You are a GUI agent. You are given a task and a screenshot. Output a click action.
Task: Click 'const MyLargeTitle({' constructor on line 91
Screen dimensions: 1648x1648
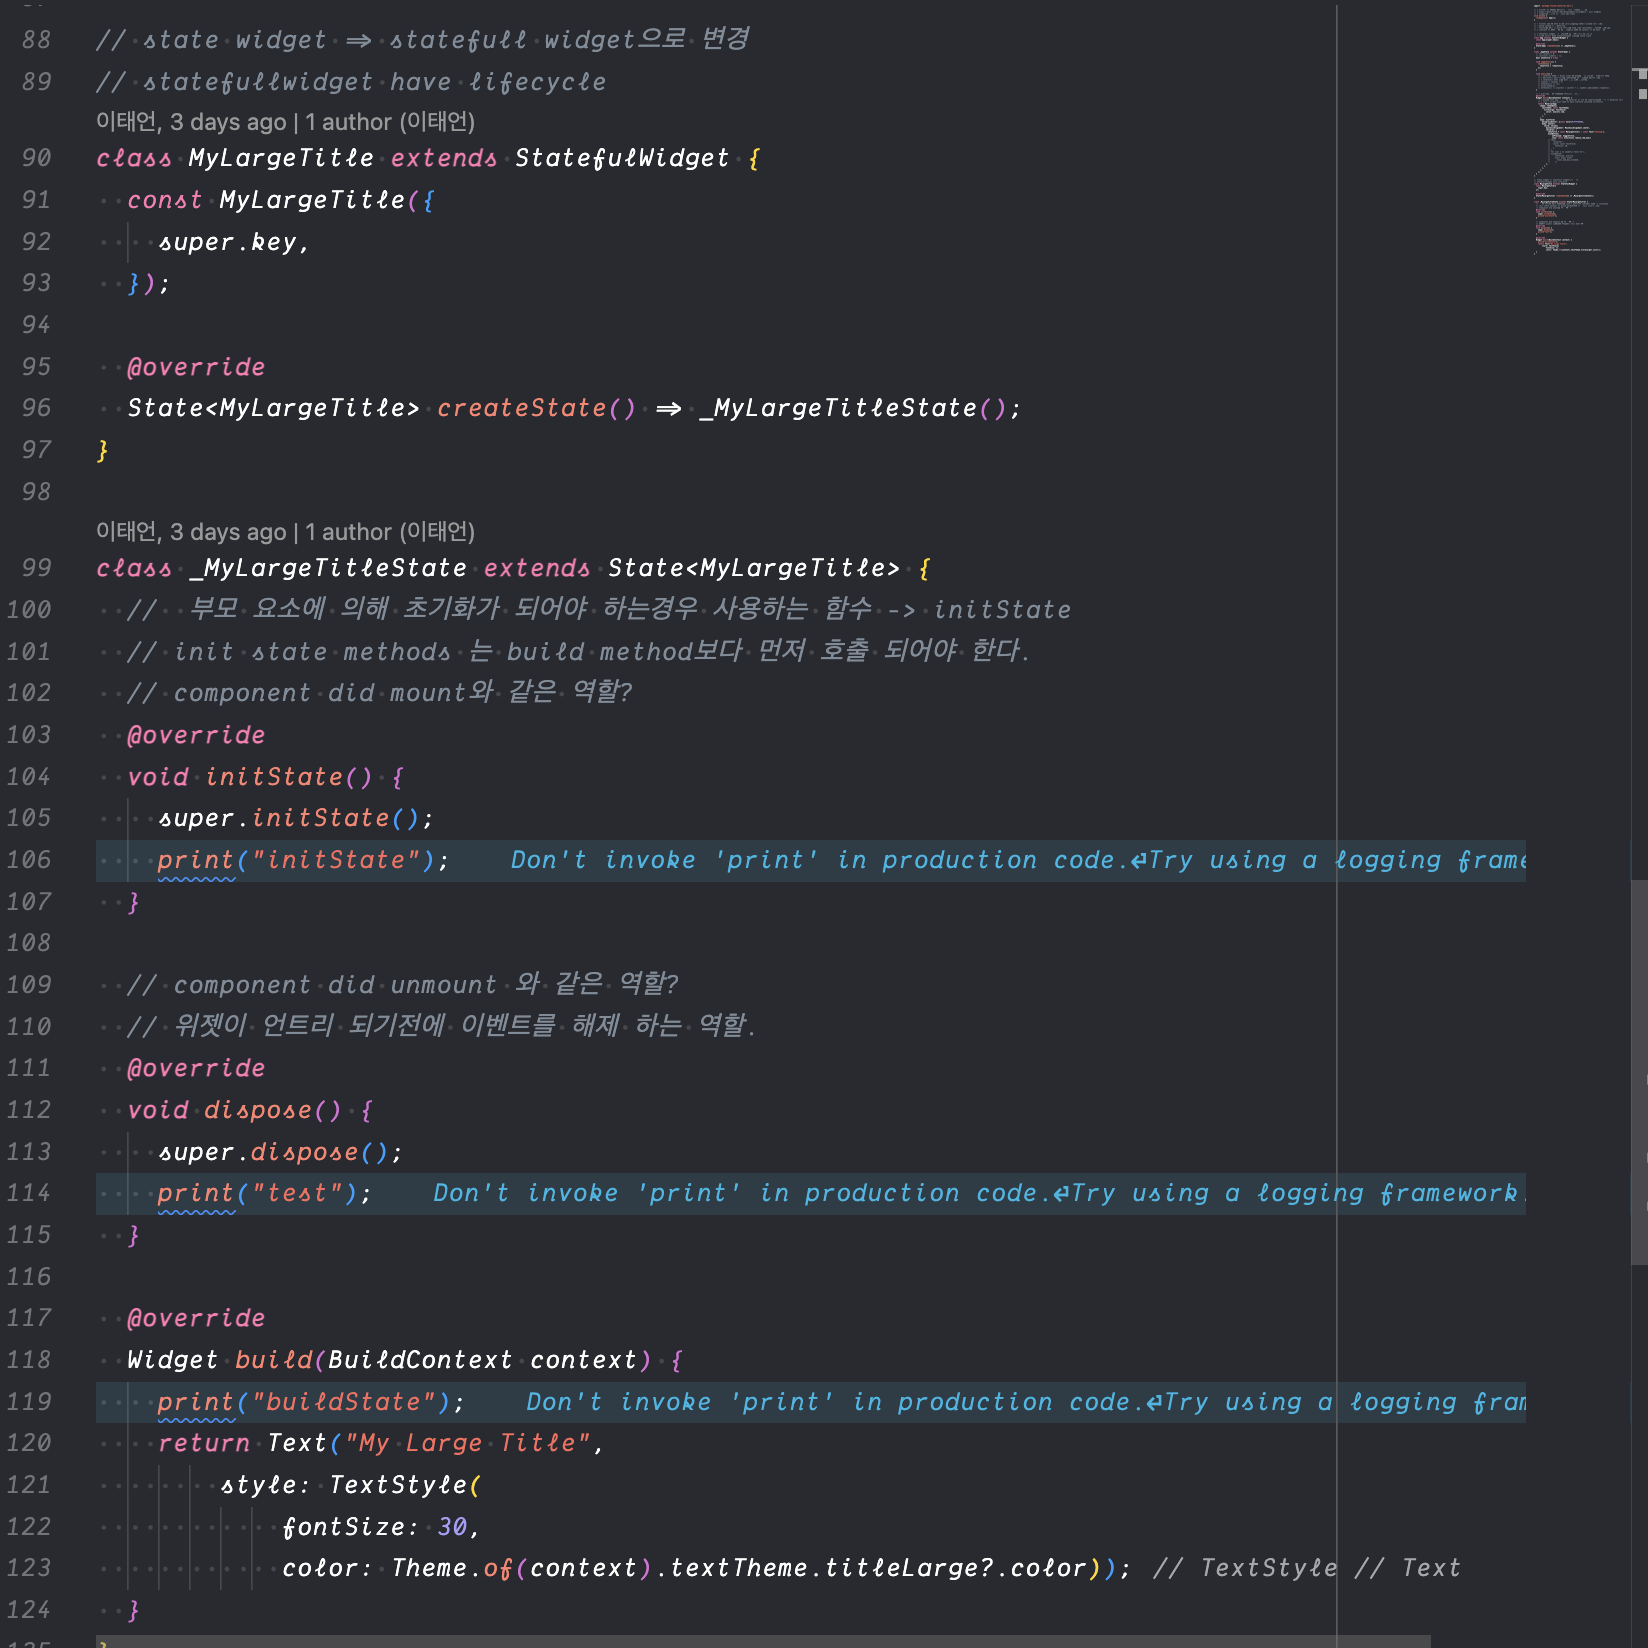pyautogui.click(x=281, y=200)
